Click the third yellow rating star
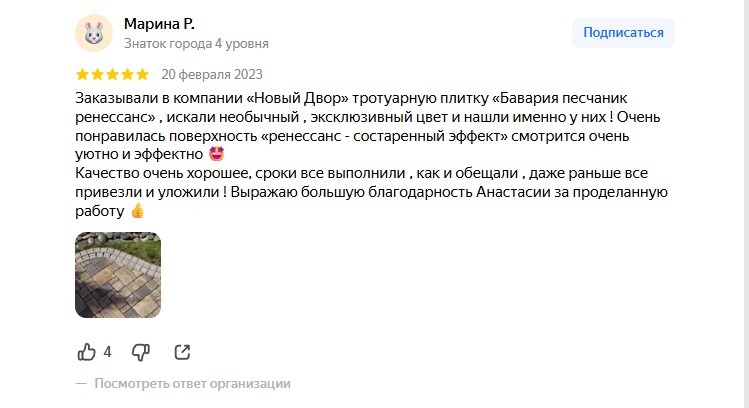Viewport: 749px width, 408px height. click(112, 75)
